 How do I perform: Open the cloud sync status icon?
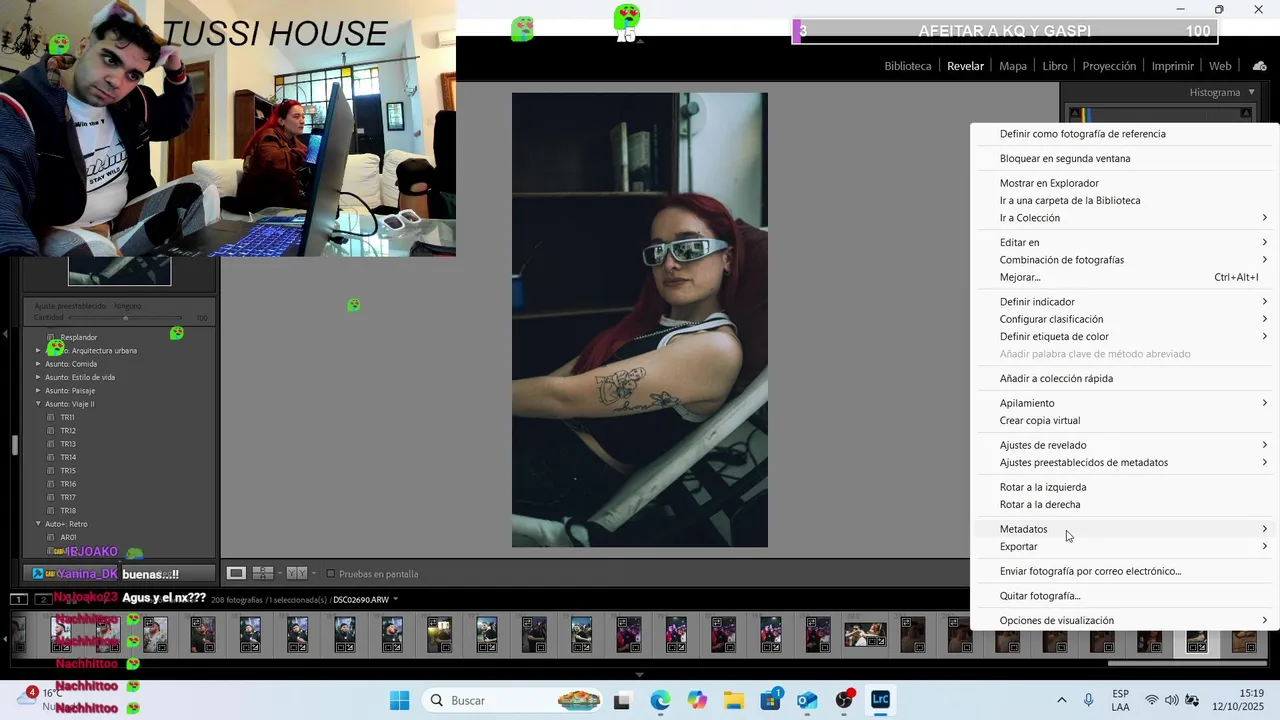1259,66
